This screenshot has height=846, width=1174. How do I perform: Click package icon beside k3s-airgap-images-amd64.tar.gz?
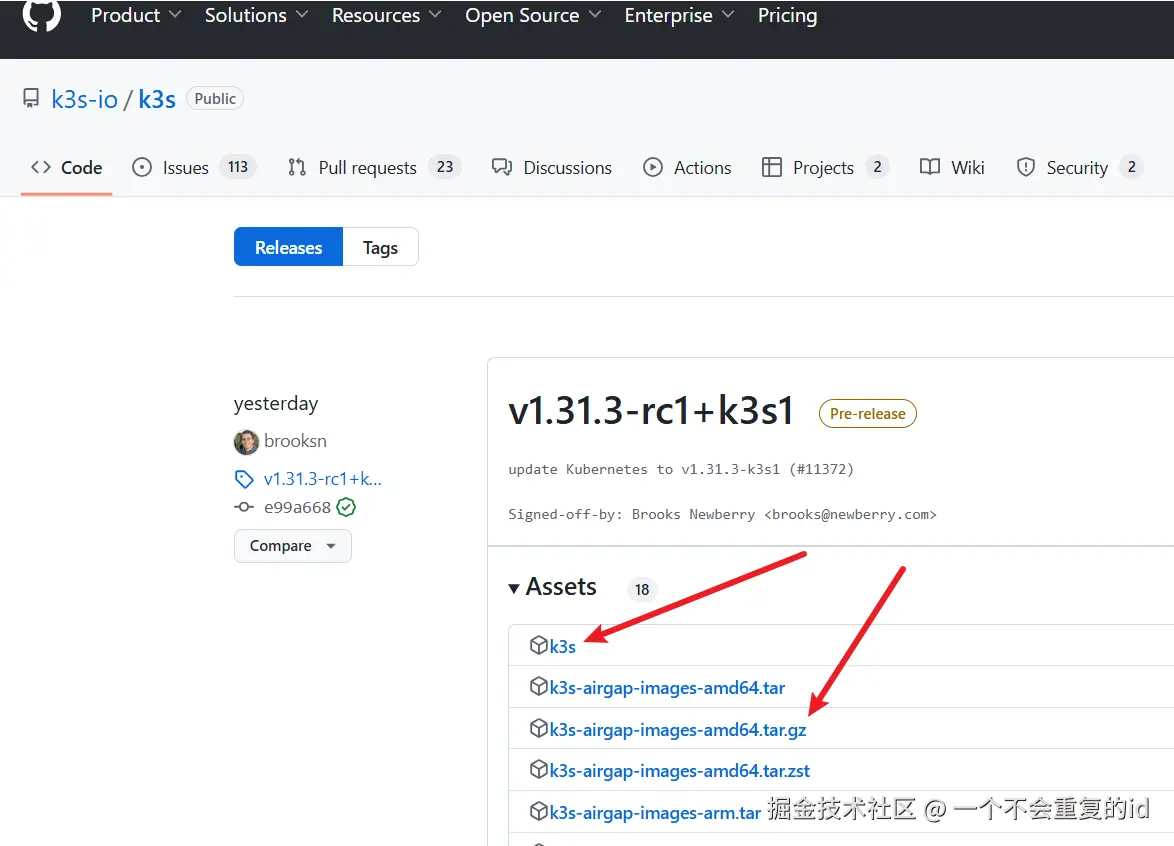click(539, 728)
